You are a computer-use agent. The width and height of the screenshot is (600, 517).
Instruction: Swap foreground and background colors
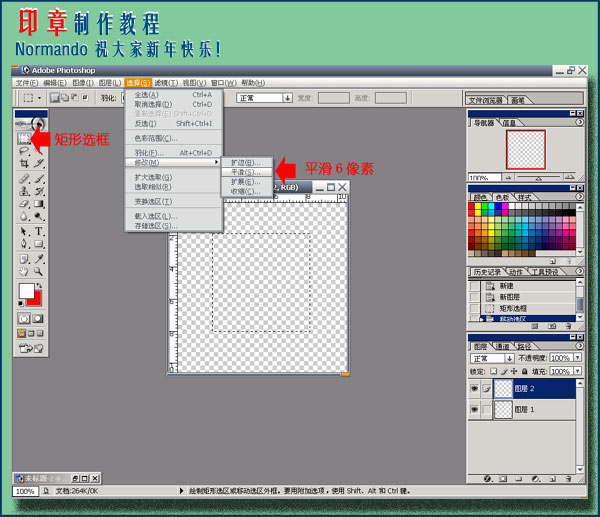[x=39, y=286]
